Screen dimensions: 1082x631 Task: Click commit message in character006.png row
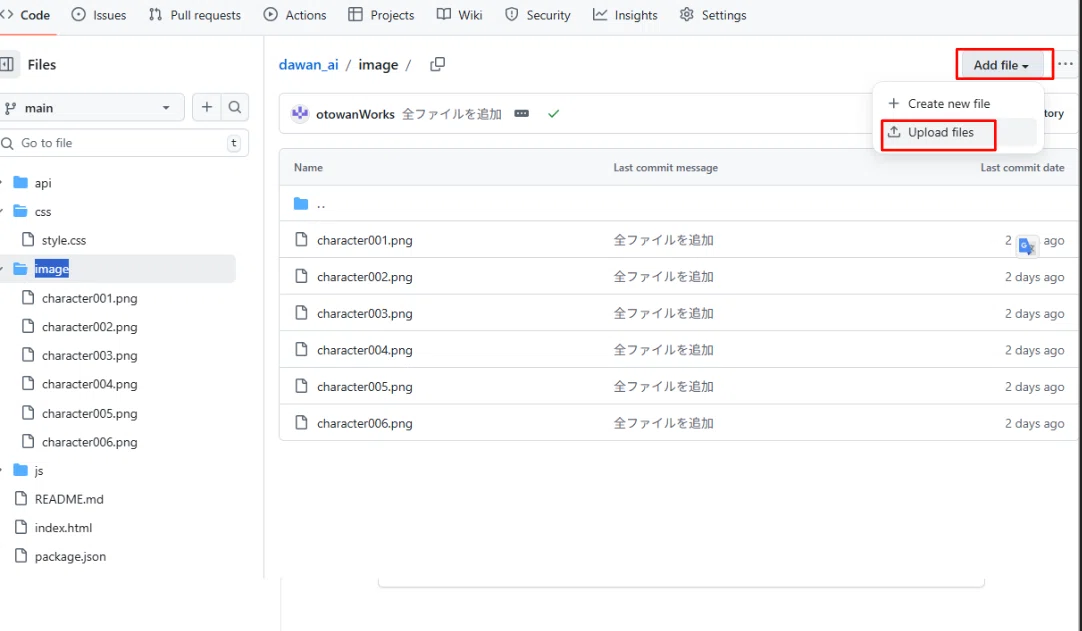click(x=663, y=423)
